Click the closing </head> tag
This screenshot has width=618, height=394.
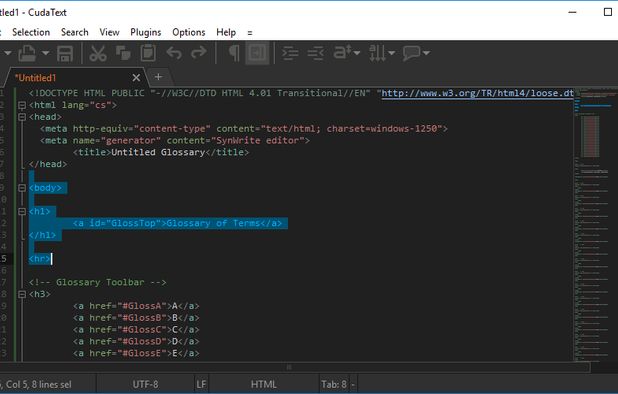coord(48,164)
